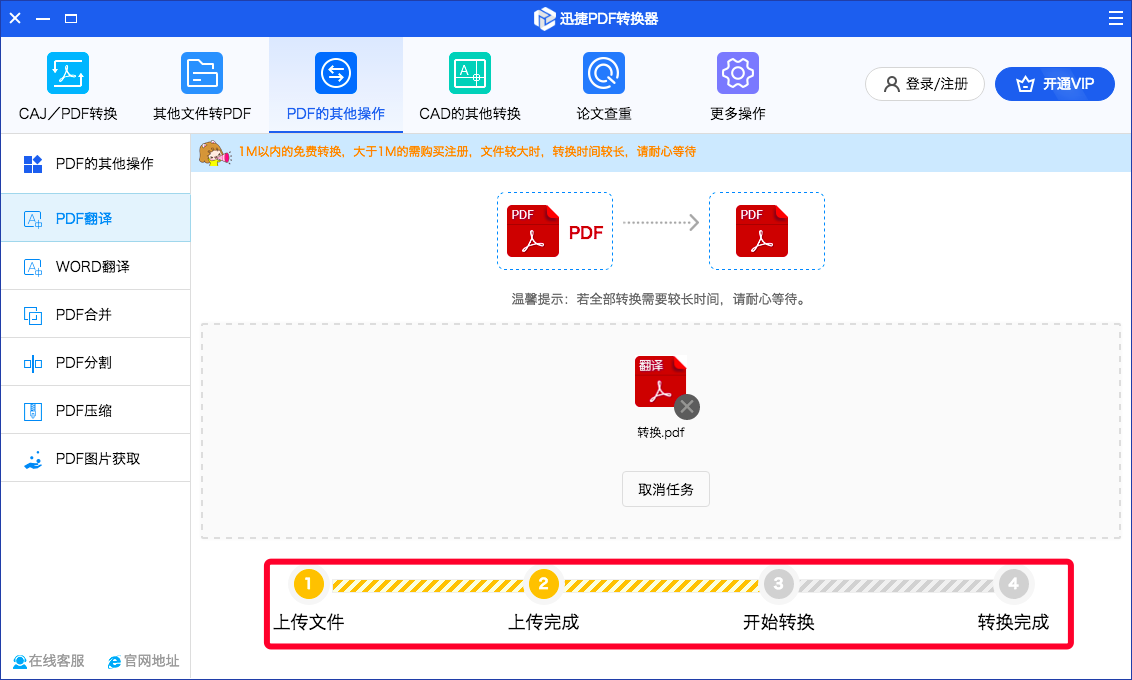
Task: Click the WORD翻译 sidebar icon
Action: 32,267
